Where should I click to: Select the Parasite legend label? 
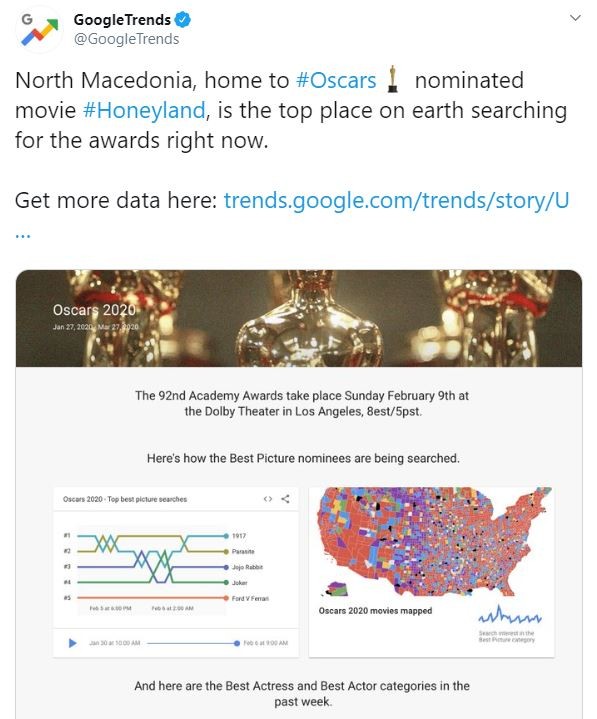pos(243,552)
